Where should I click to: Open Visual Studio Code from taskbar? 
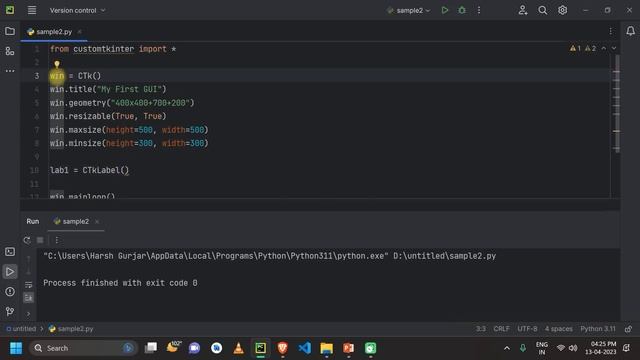(304, 348)
